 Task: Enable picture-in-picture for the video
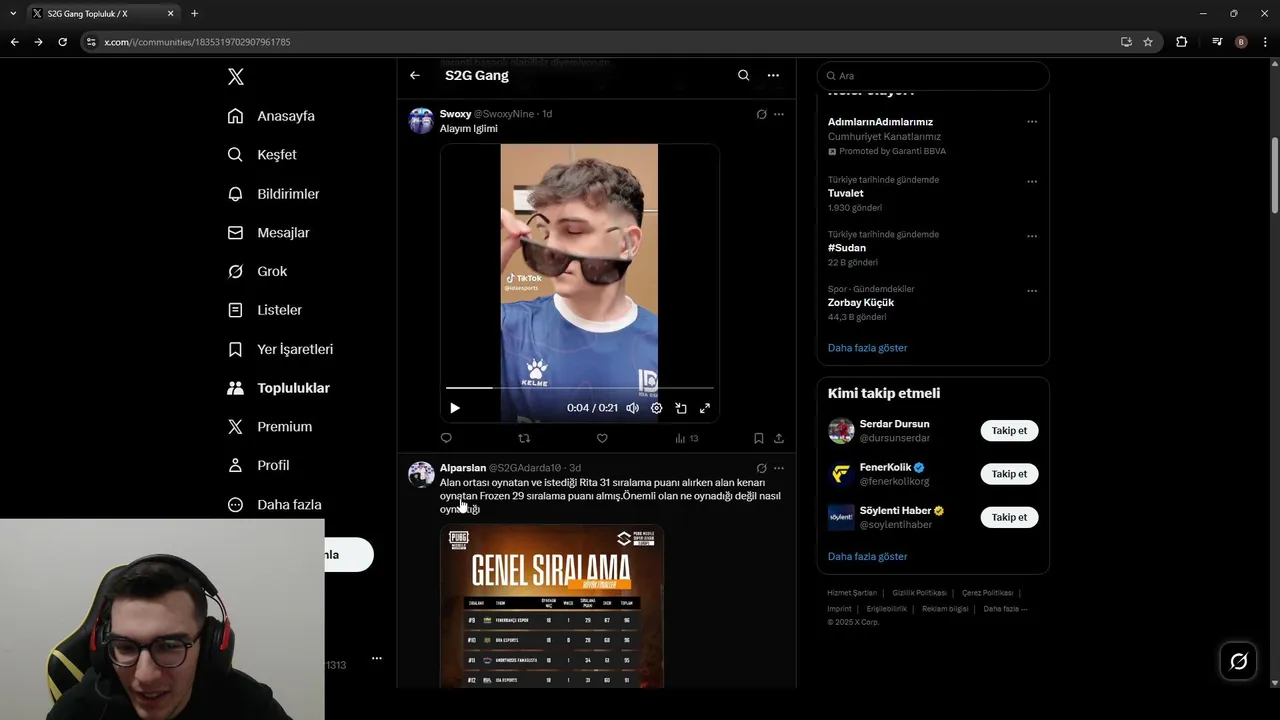point(681,408)
